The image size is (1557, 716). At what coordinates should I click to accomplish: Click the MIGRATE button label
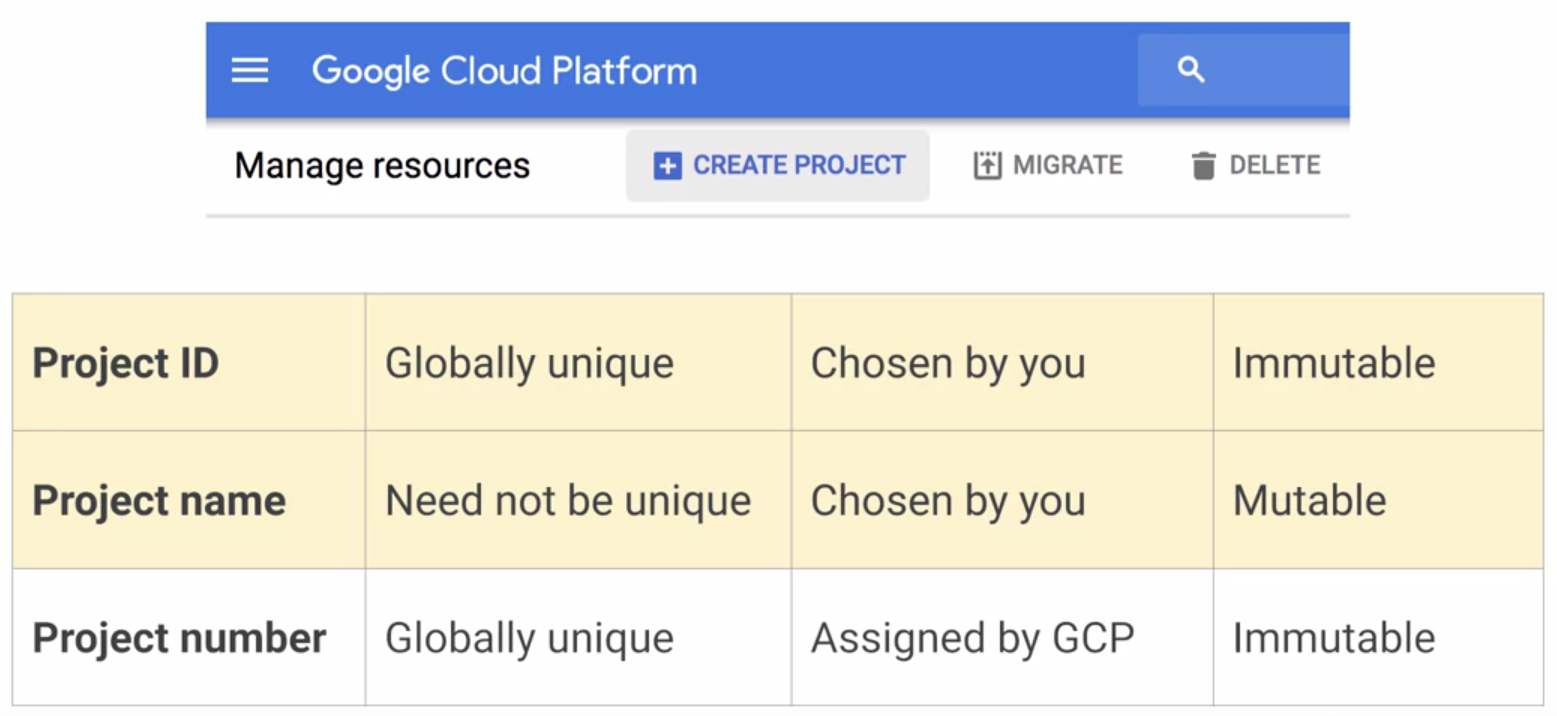[x=1068, y=165]
